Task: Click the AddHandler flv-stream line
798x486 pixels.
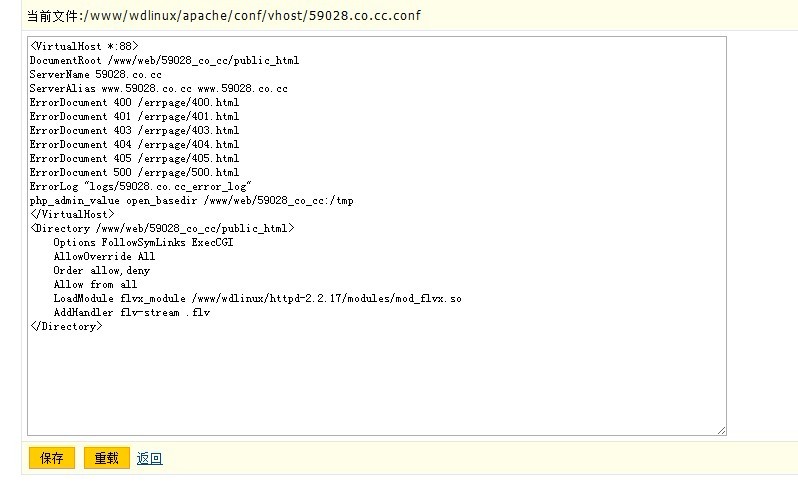Action: [x=131, y=312]
